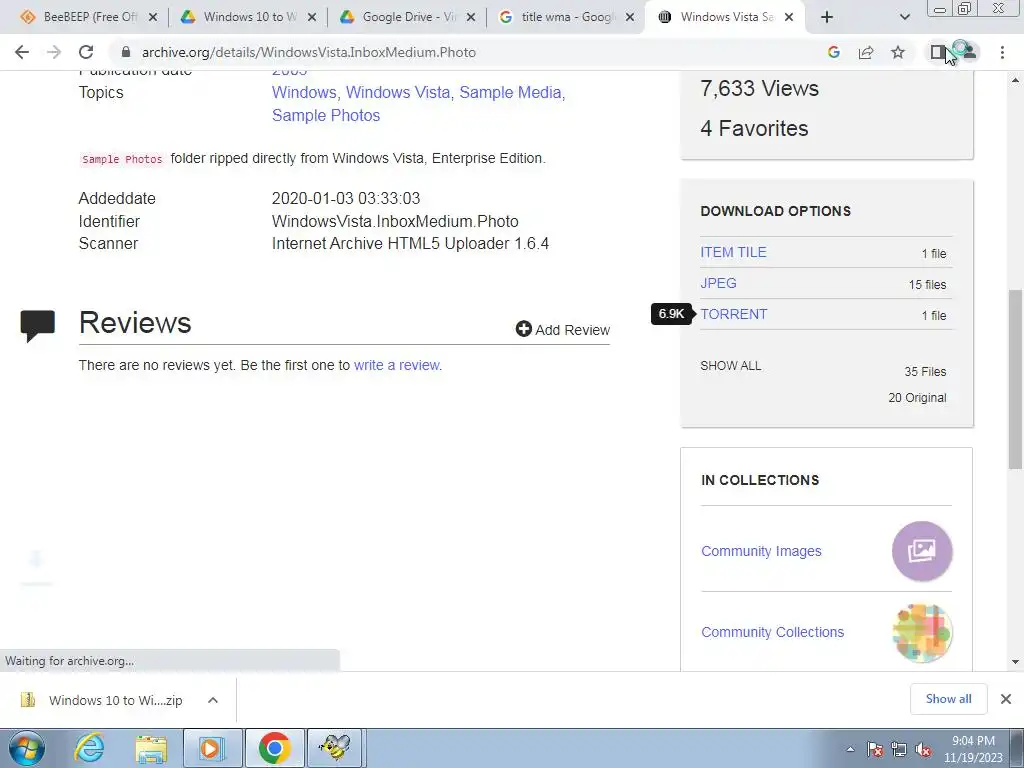Click the network tray icon
This screenshot has width=1024, height=768.
[899, 750]
